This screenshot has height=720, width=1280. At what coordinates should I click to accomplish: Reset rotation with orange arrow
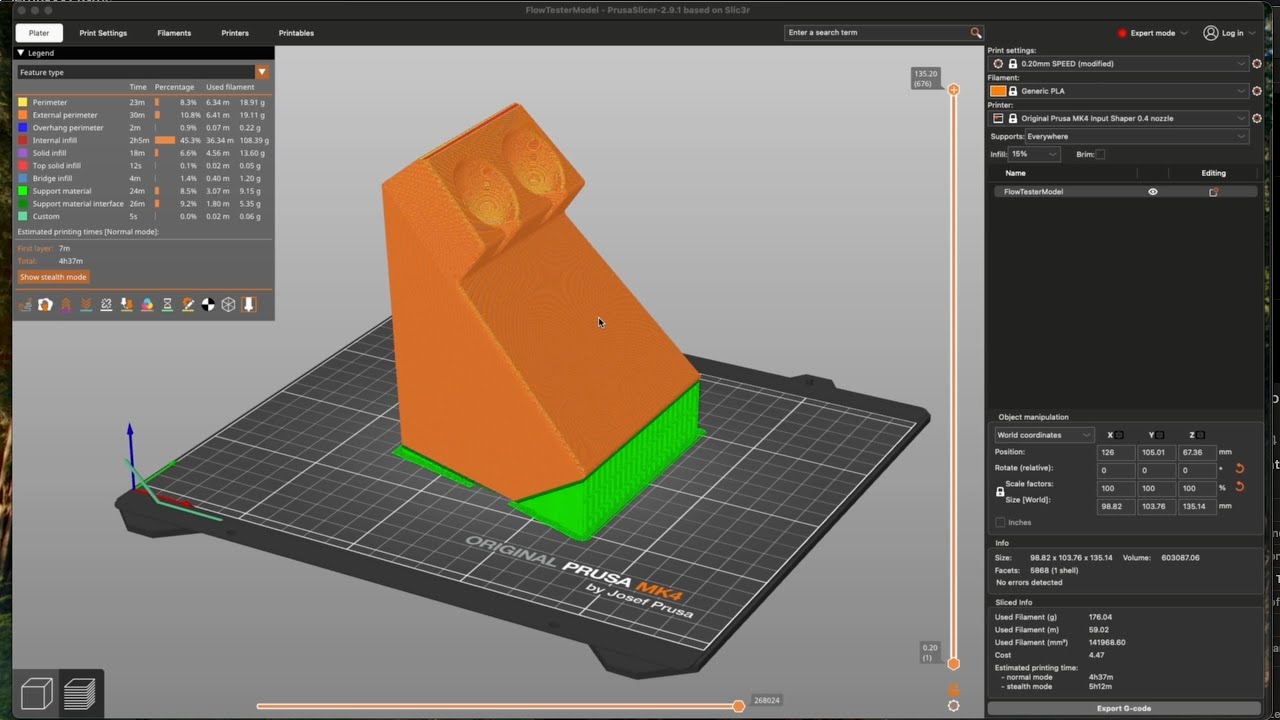point(1240,469)
